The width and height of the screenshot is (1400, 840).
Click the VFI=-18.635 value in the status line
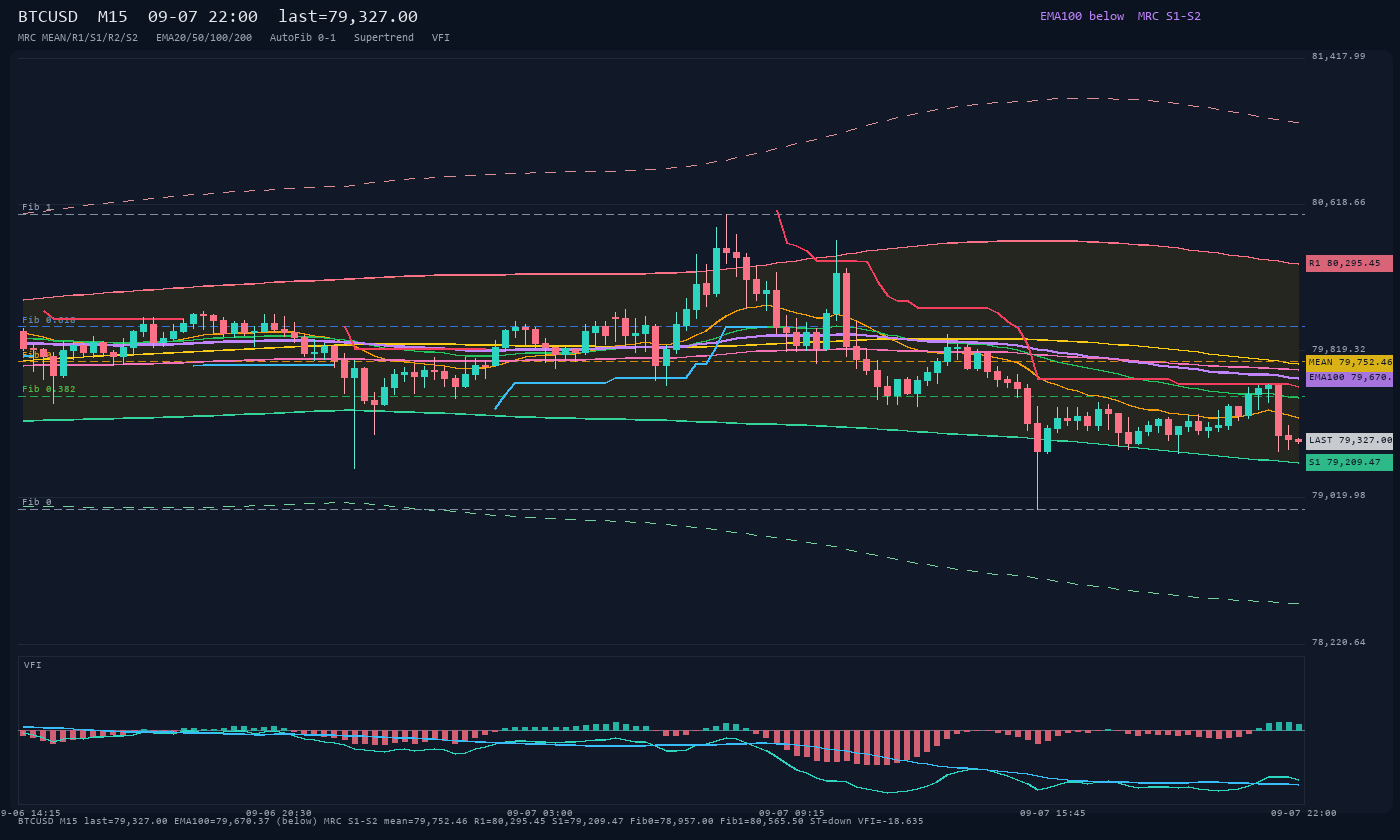click(x=888, y=821)
